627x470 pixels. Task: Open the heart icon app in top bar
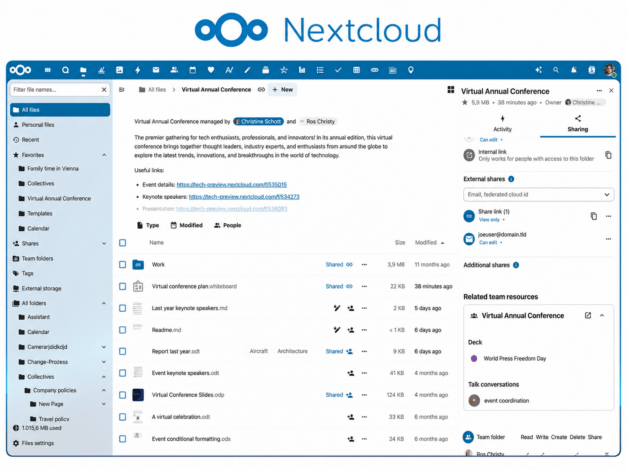point(211,70)
